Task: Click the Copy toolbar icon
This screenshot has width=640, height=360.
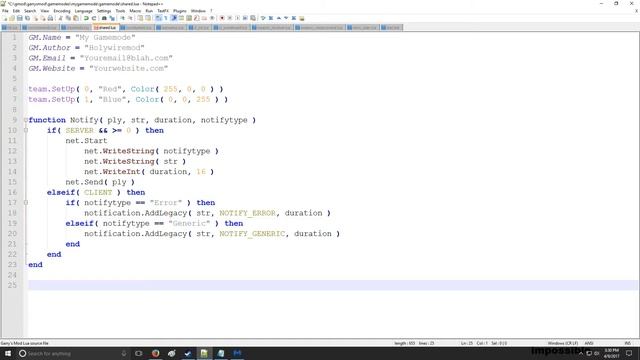Action: pyautogui.click(x=68, y=18)
